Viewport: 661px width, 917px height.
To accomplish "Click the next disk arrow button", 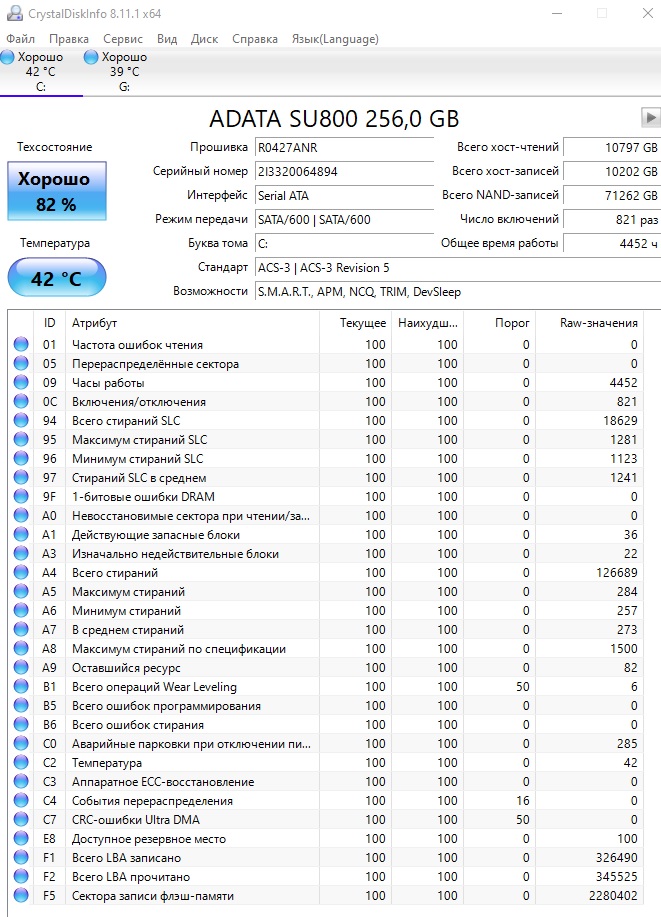I will [650, 118].
